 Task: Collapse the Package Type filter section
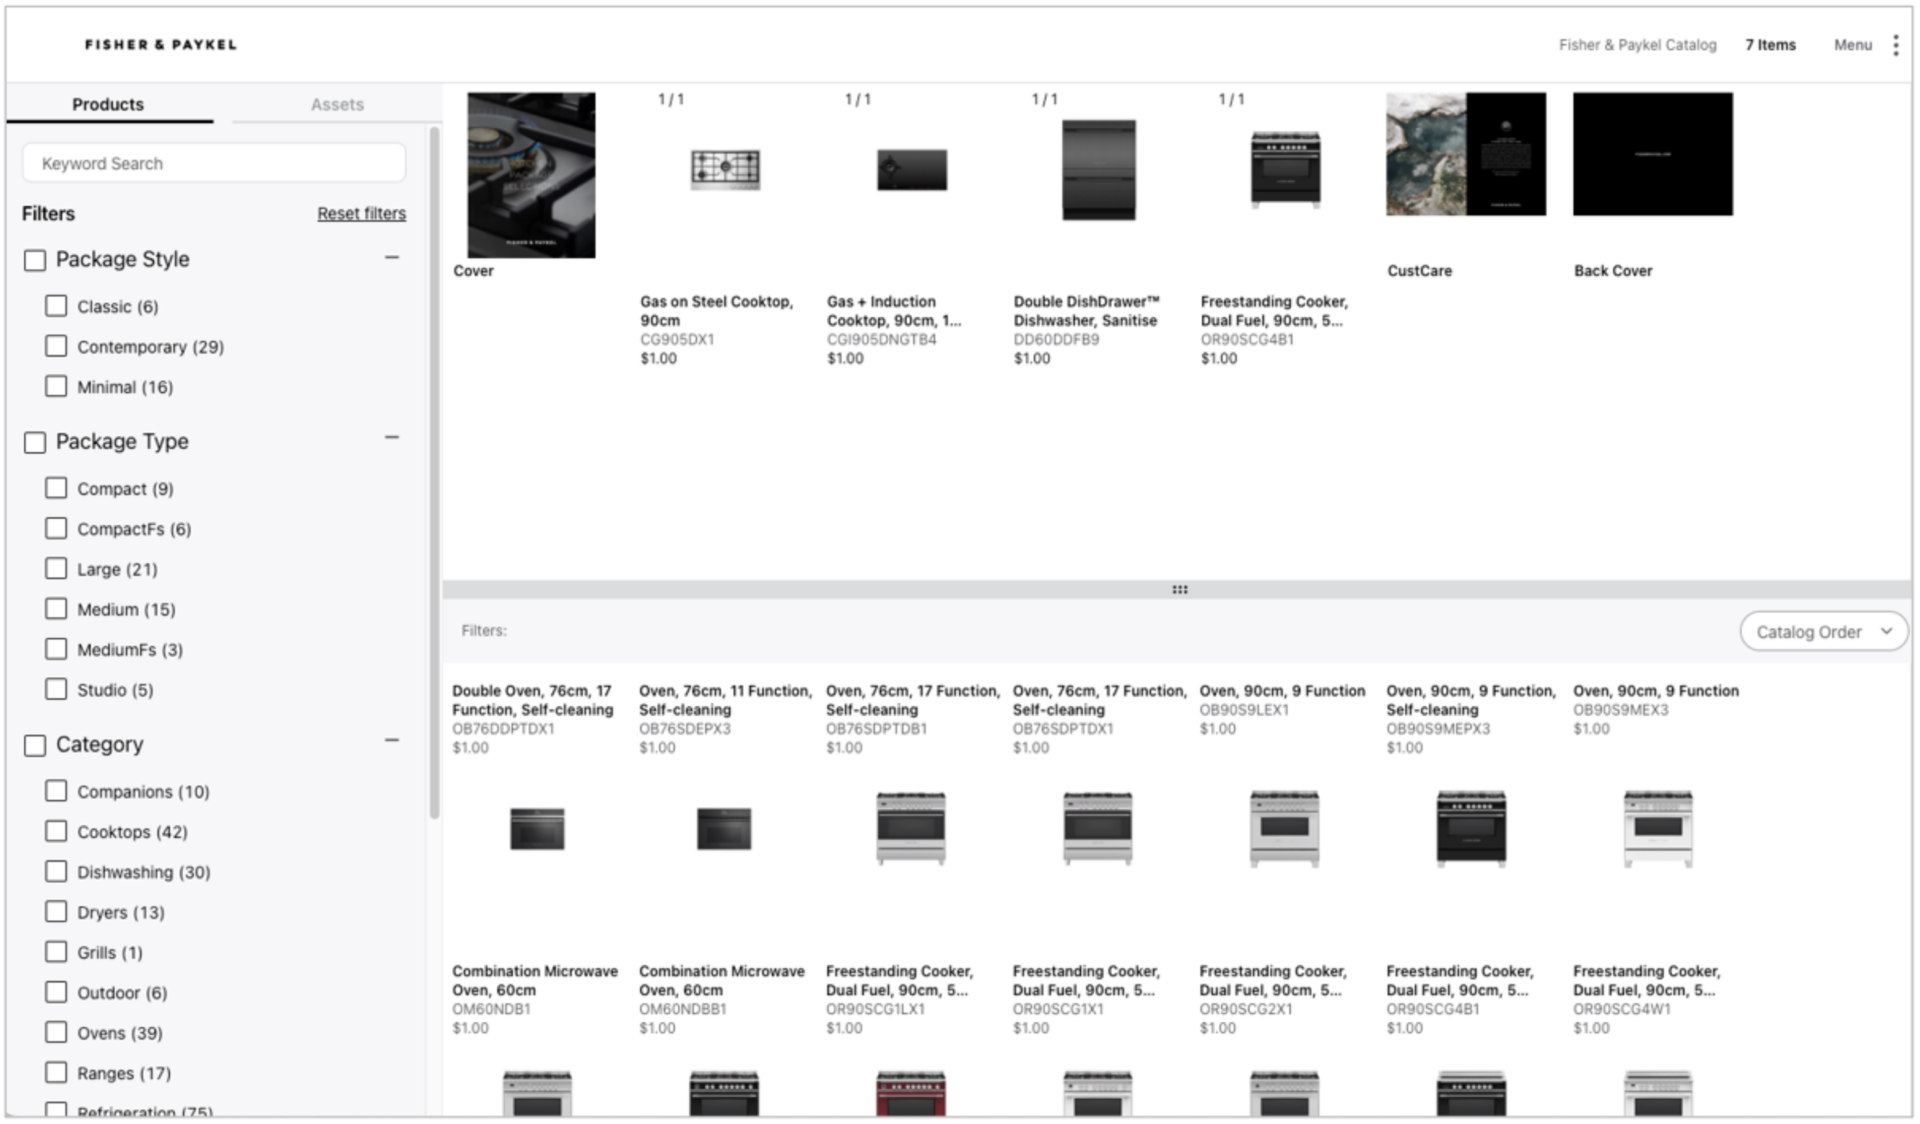[x=392, y=438]
